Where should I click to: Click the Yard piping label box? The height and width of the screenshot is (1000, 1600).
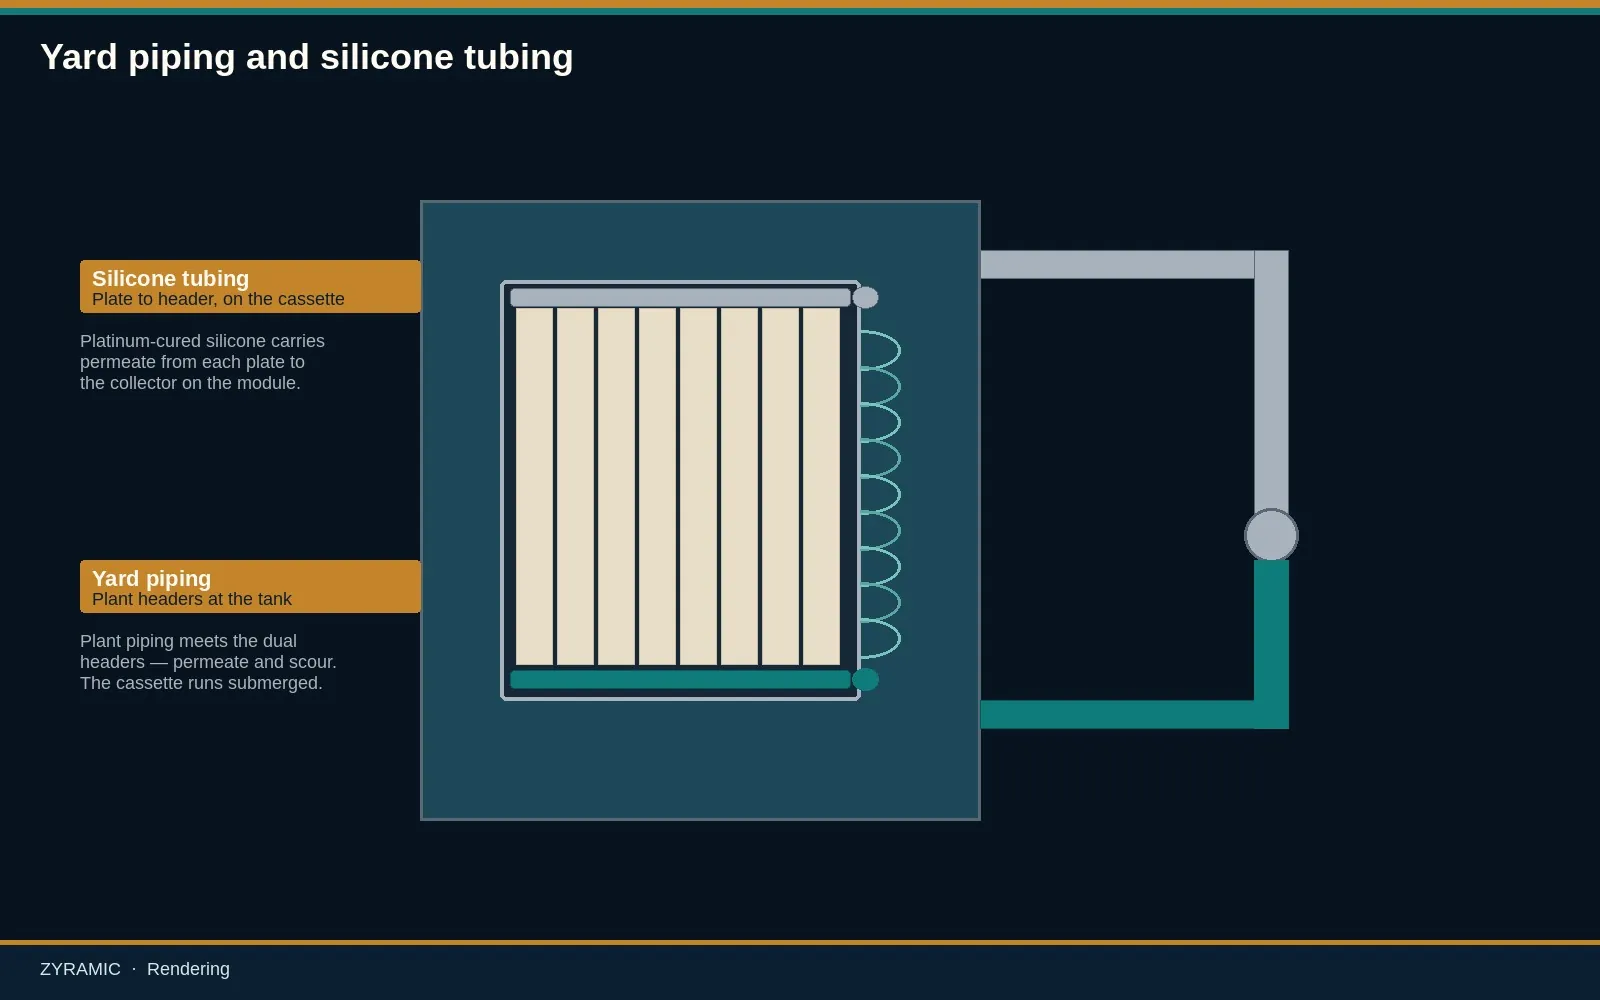(250, 586)
